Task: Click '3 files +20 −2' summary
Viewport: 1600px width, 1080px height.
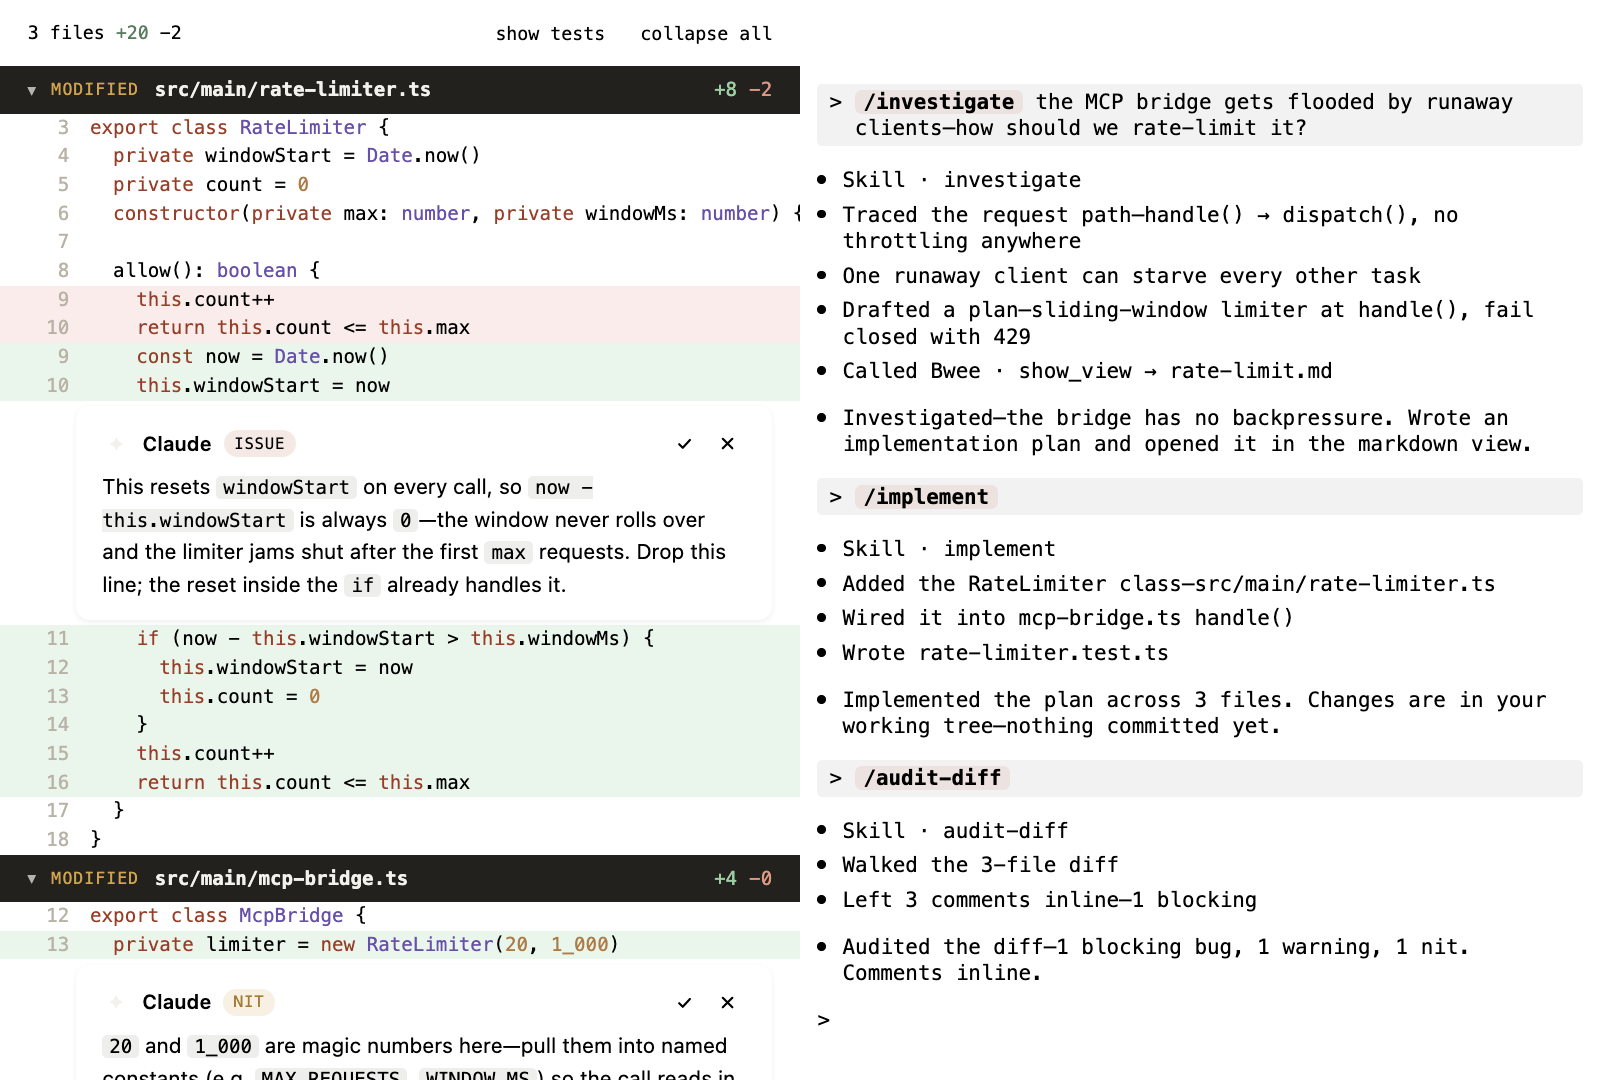Action: click(x=104, y=33)
